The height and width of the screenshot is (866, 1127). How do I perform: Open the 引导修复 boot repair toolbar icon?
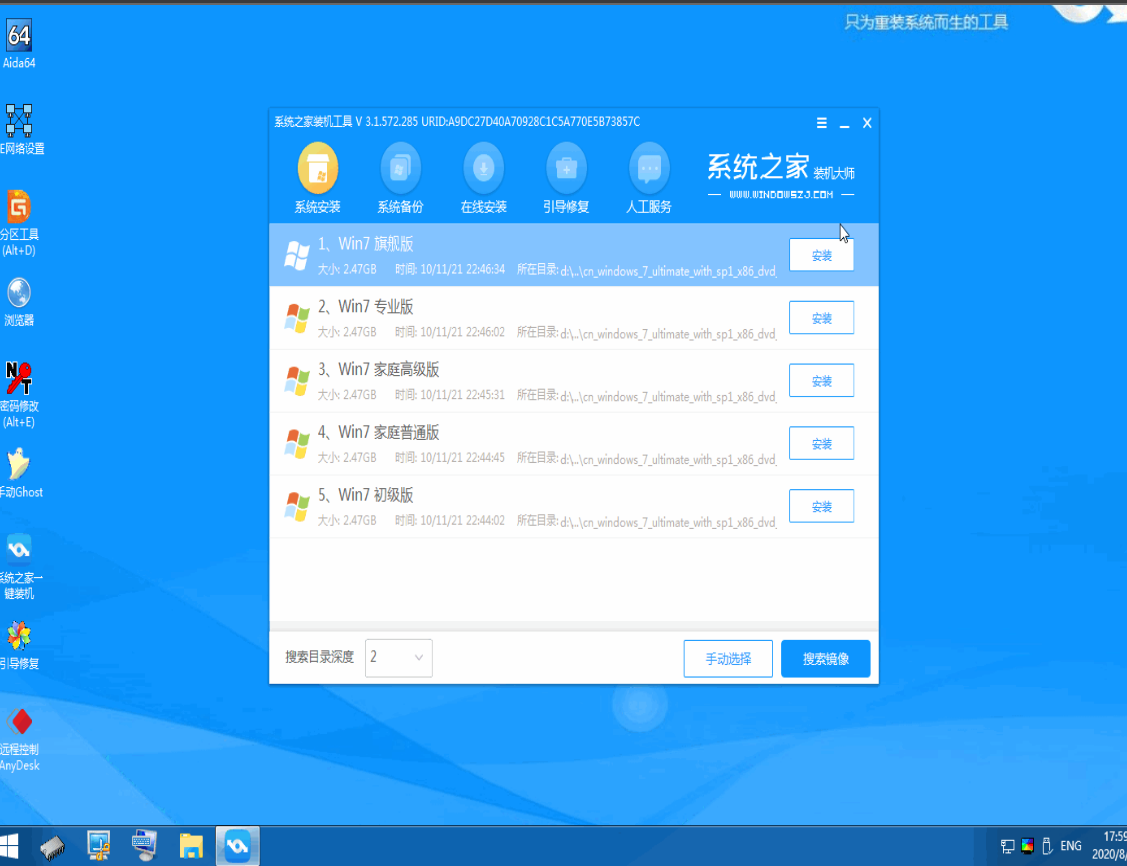coord(566,170)
